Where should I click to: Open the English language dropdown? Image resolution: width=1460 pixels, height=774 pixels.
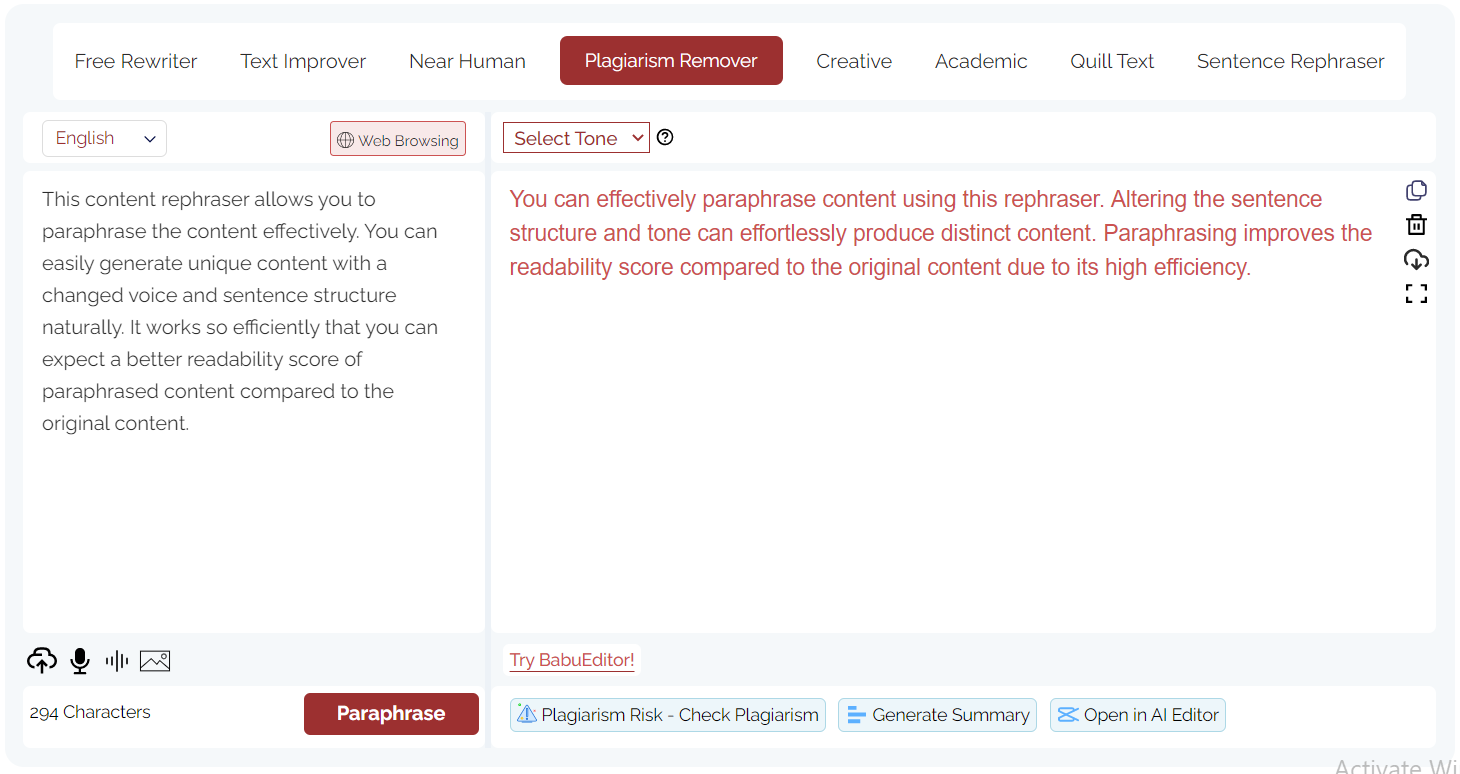pyautogui.click(x=104, y=138)
